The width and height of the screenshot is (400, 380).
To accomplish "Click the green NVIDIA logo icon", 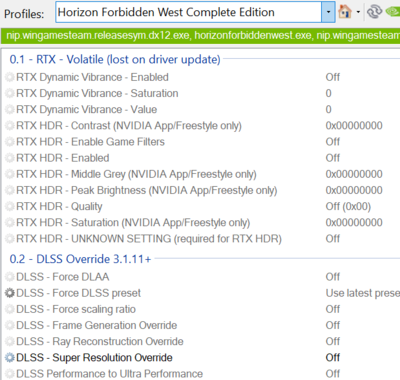I will point(393,12).
